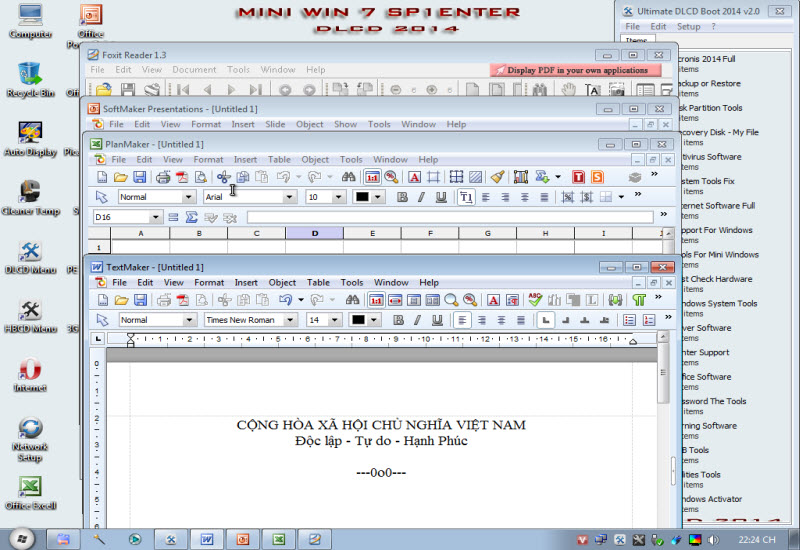The image size is (800, 550).
Task: Click the Undo icon in TextMaker toolbar
Action: (285, 300)
